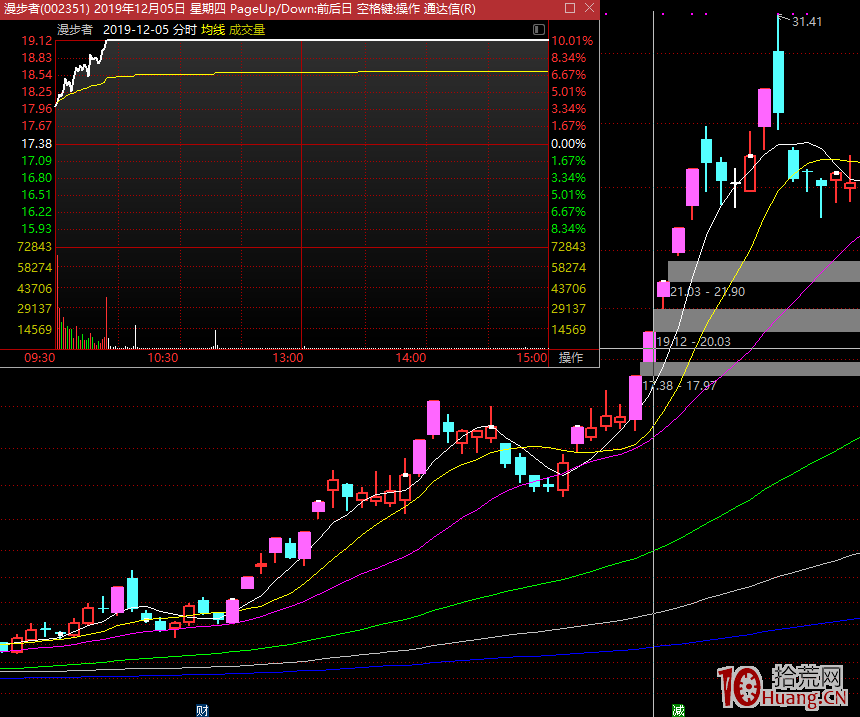
Task: Click the 31.41 high price marker
Action: (806, 21)
